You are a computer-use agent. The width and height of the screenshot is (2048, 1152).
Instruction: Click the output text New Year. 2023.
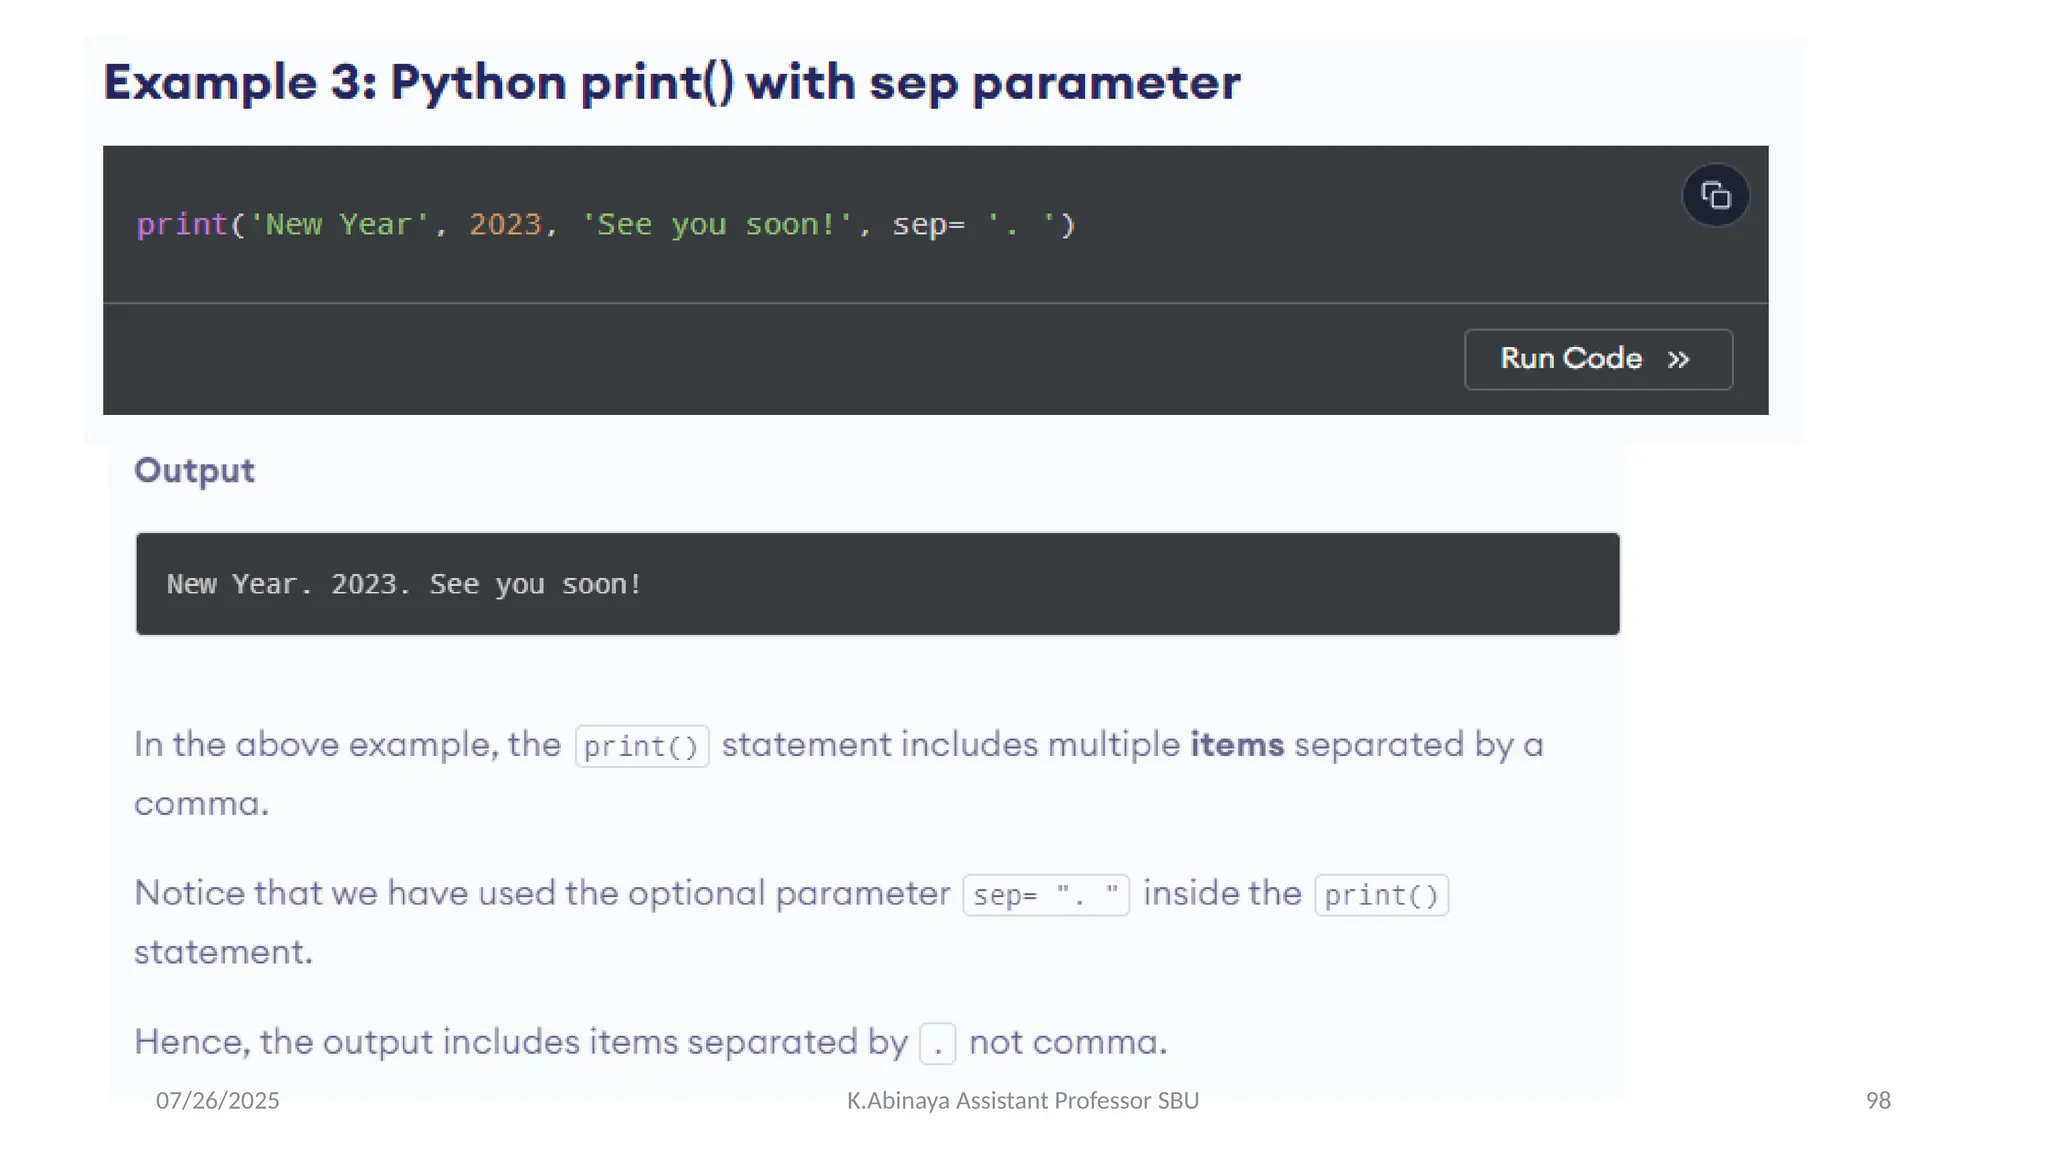point(403,584)
